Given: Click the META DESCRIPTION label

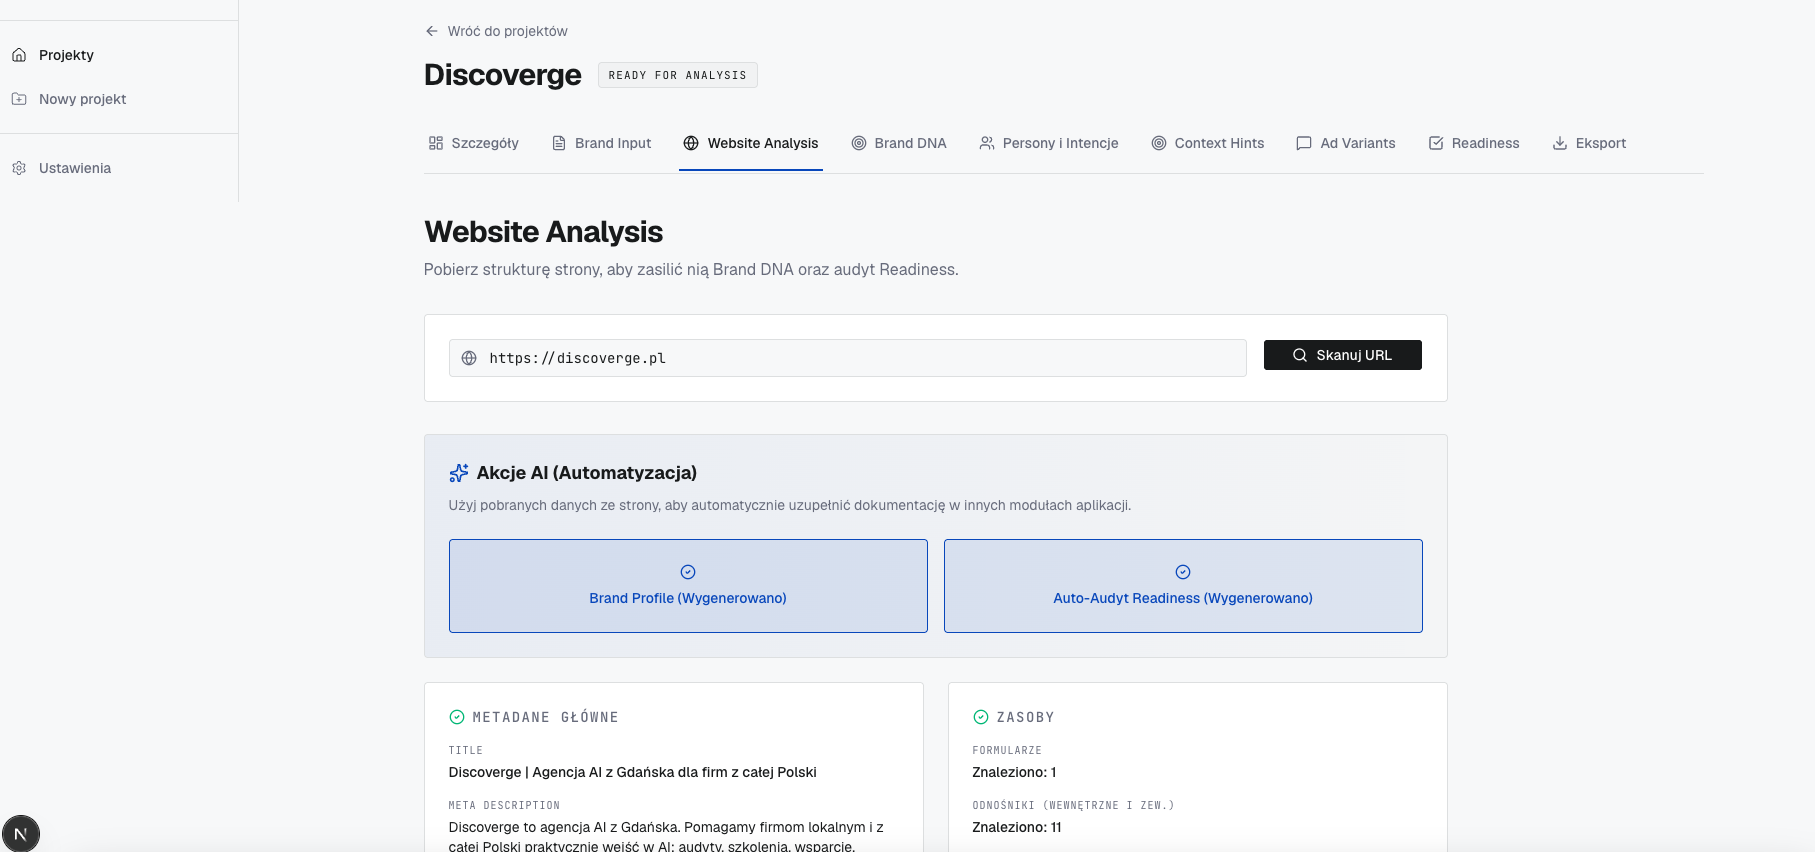Looking at the screenshot, I should pyautogui.click(x=504, y=805).
